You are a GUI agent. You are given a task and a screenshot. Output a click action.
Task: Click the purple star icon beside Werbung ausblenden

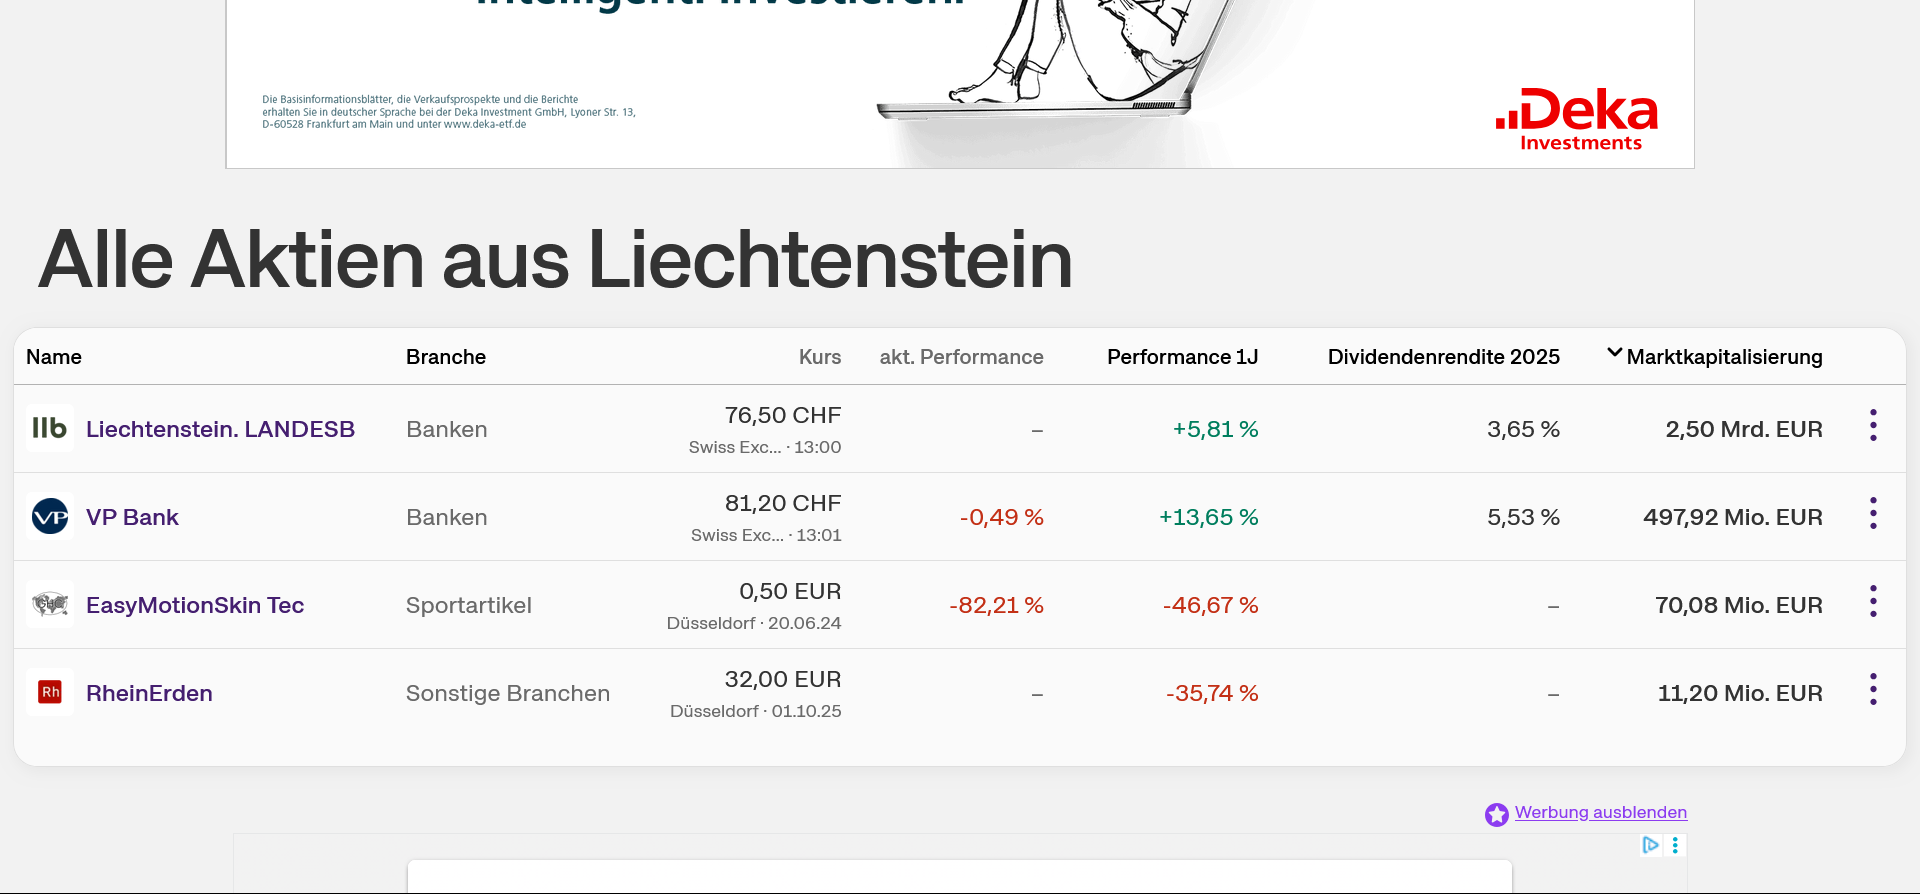(x=1496, y=814)
